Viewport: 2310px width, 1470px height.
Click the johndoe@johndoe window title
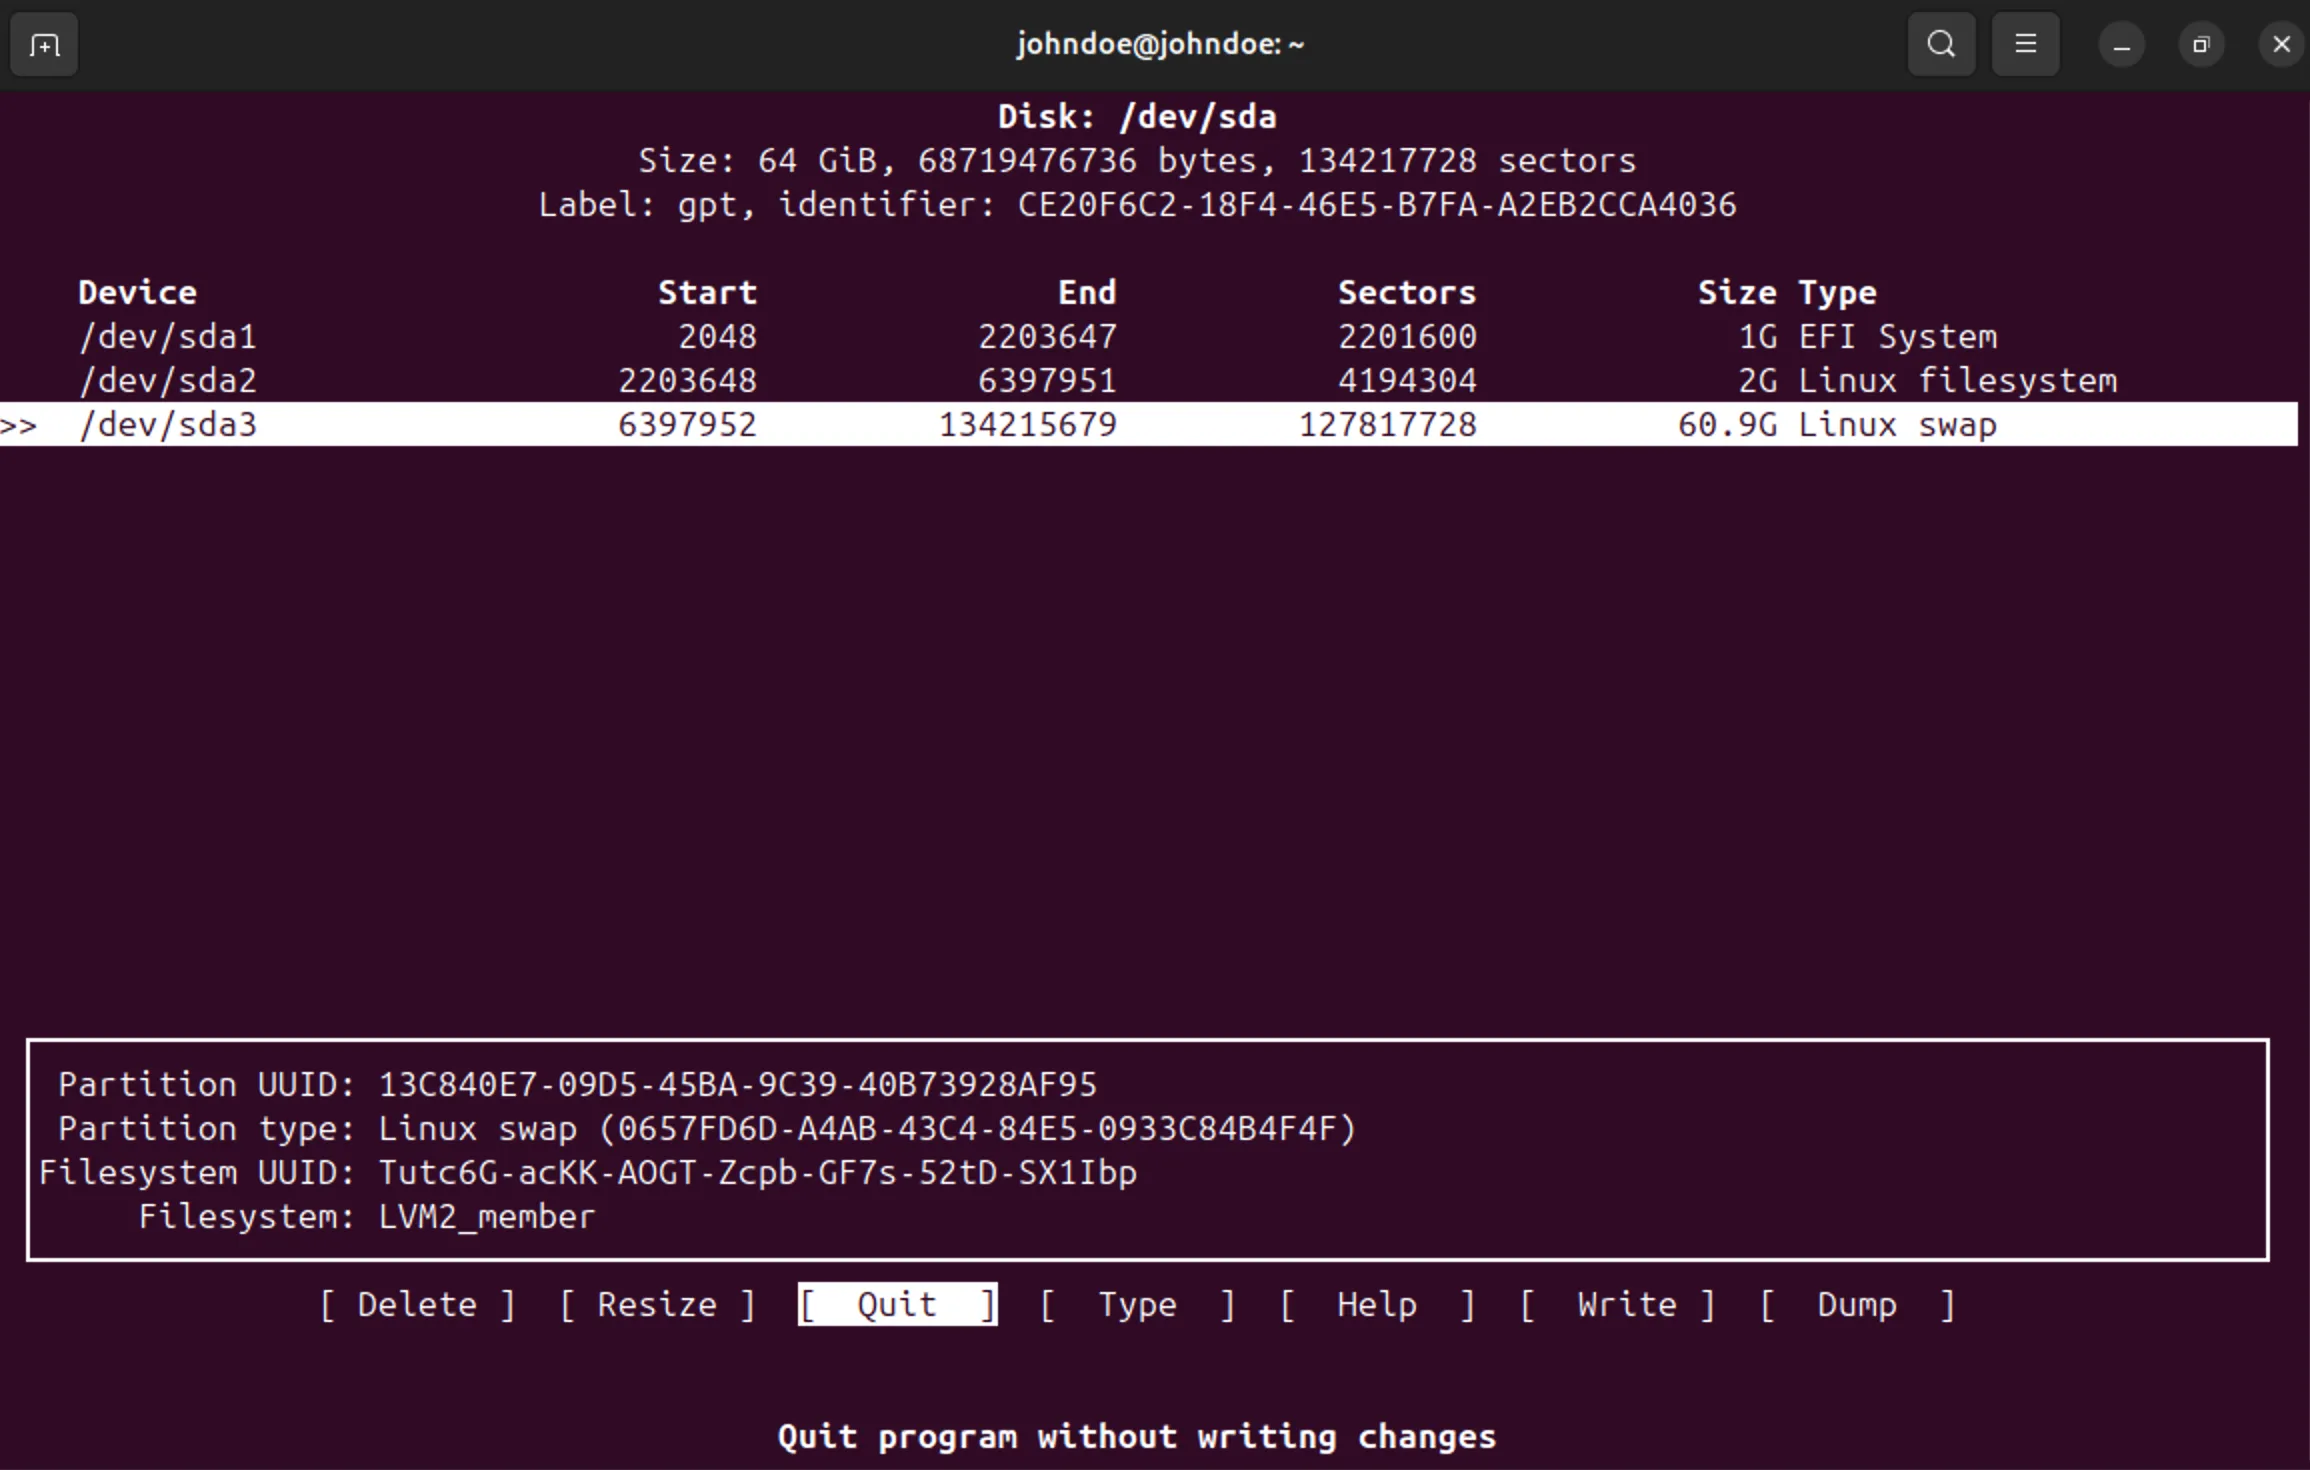[x=1160, y=45]
